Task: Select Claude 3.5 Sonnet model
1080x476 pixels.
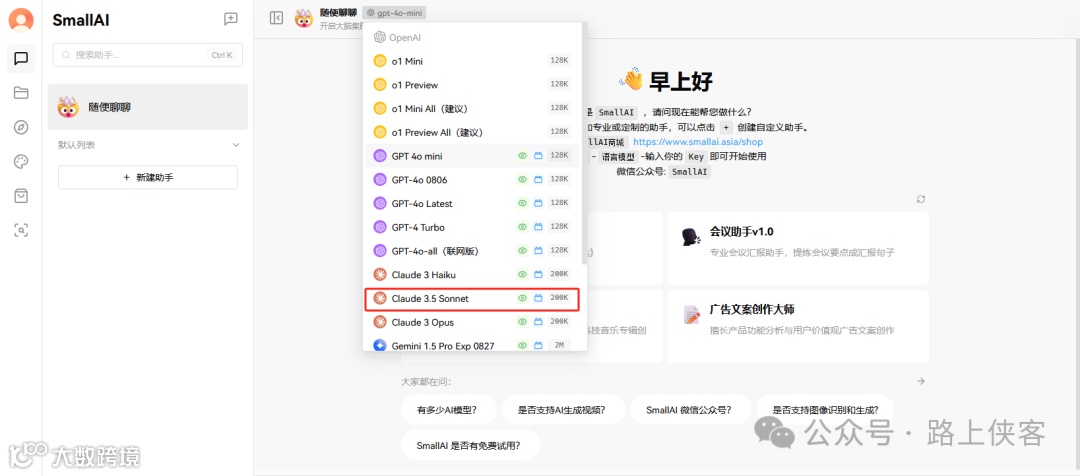Action: tap(472, 298)
